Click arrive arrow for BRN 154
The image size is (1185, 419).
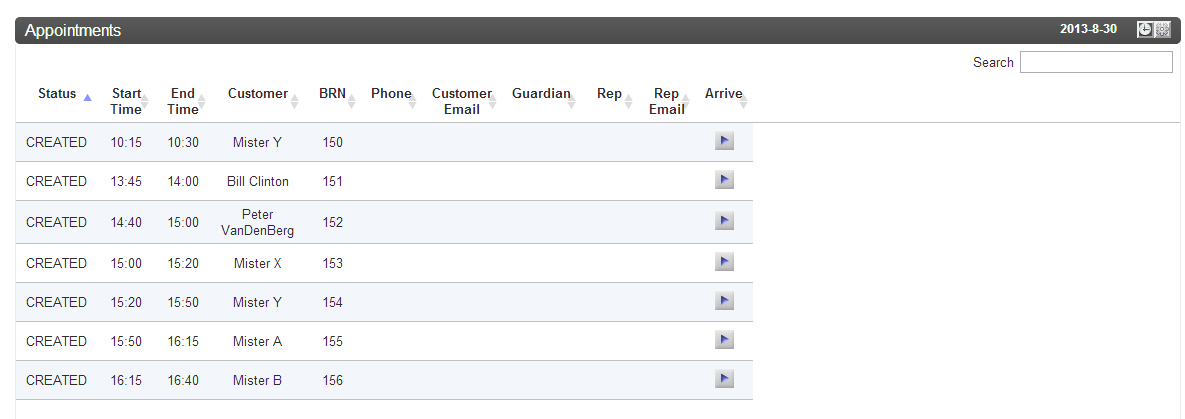(x=724, y=301)
